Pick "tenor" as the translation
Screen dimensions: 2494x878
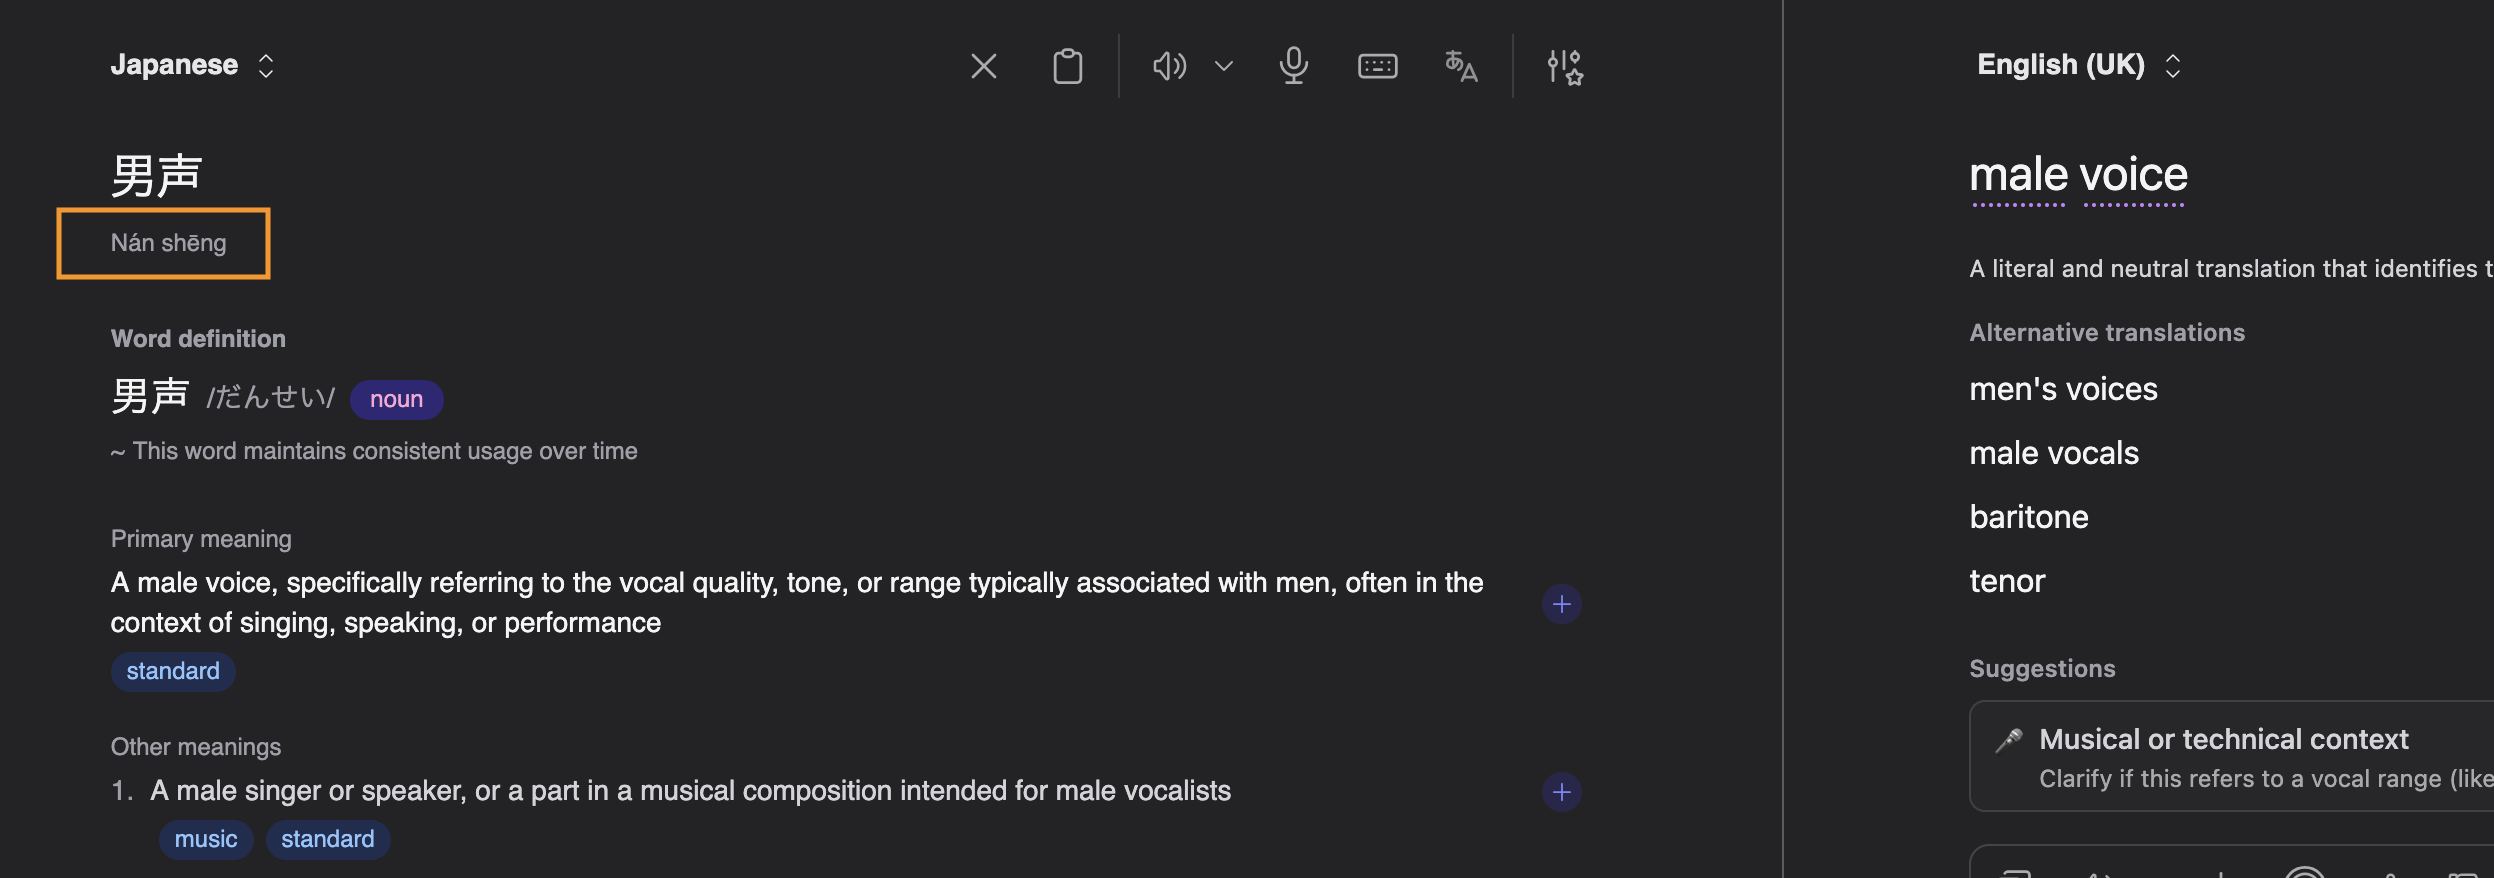tap(2007, 581)
